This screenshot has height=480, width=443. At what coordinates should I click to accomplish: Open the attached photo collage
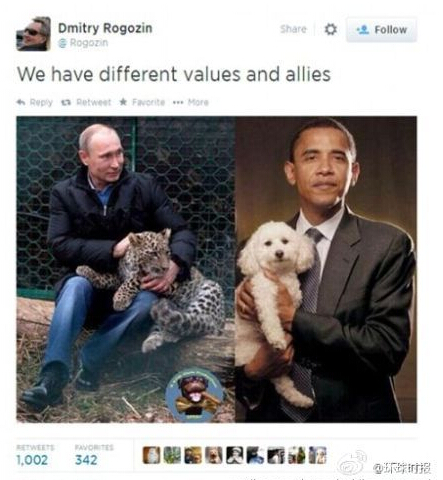click(217, 269)
